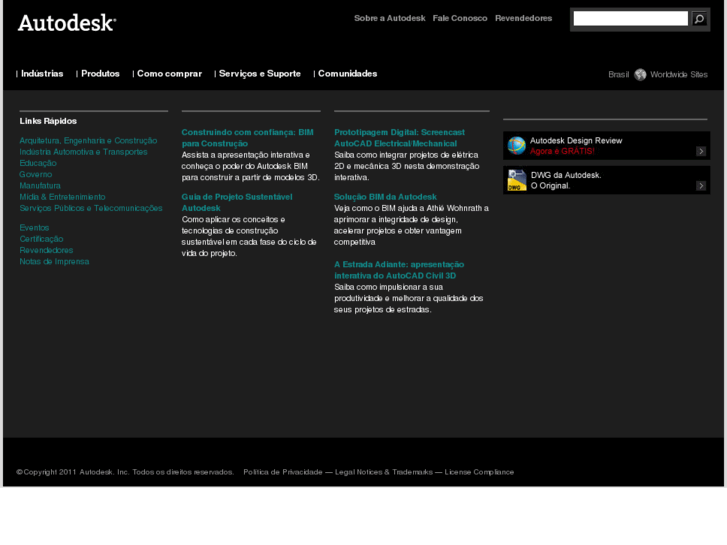The image size is (727, 545).
Task: Open Worldwide Sites link
Action: click(x=679, y=75)
